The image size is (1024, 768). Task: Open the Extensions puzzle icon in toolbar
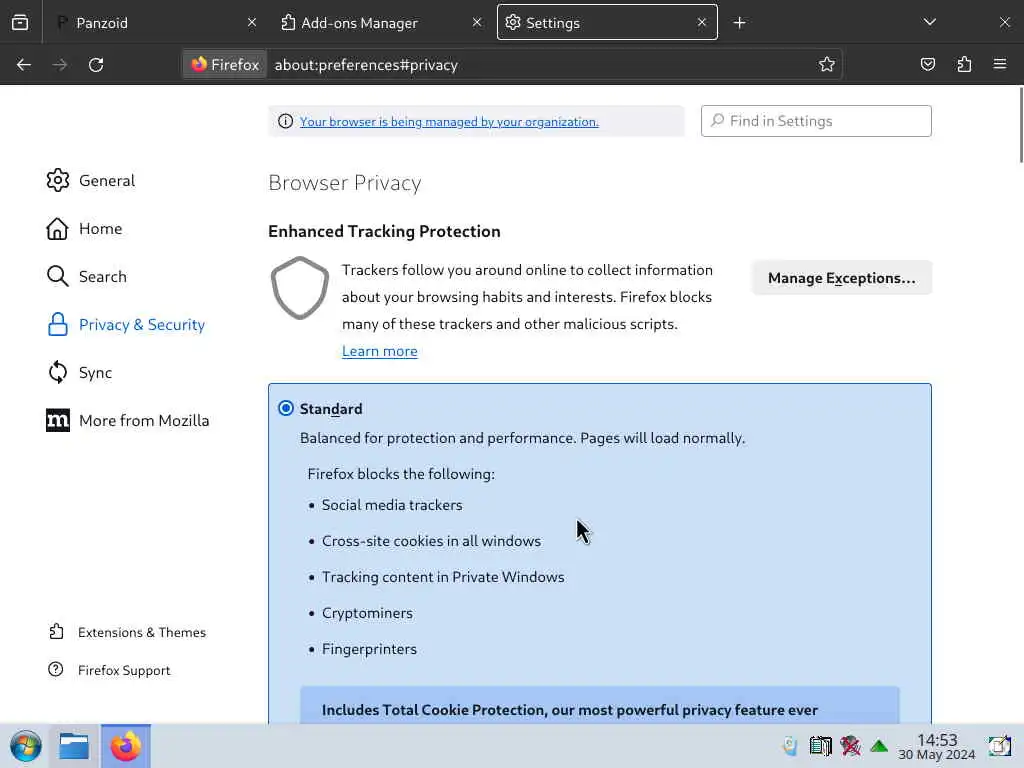[x=964, y=64]
